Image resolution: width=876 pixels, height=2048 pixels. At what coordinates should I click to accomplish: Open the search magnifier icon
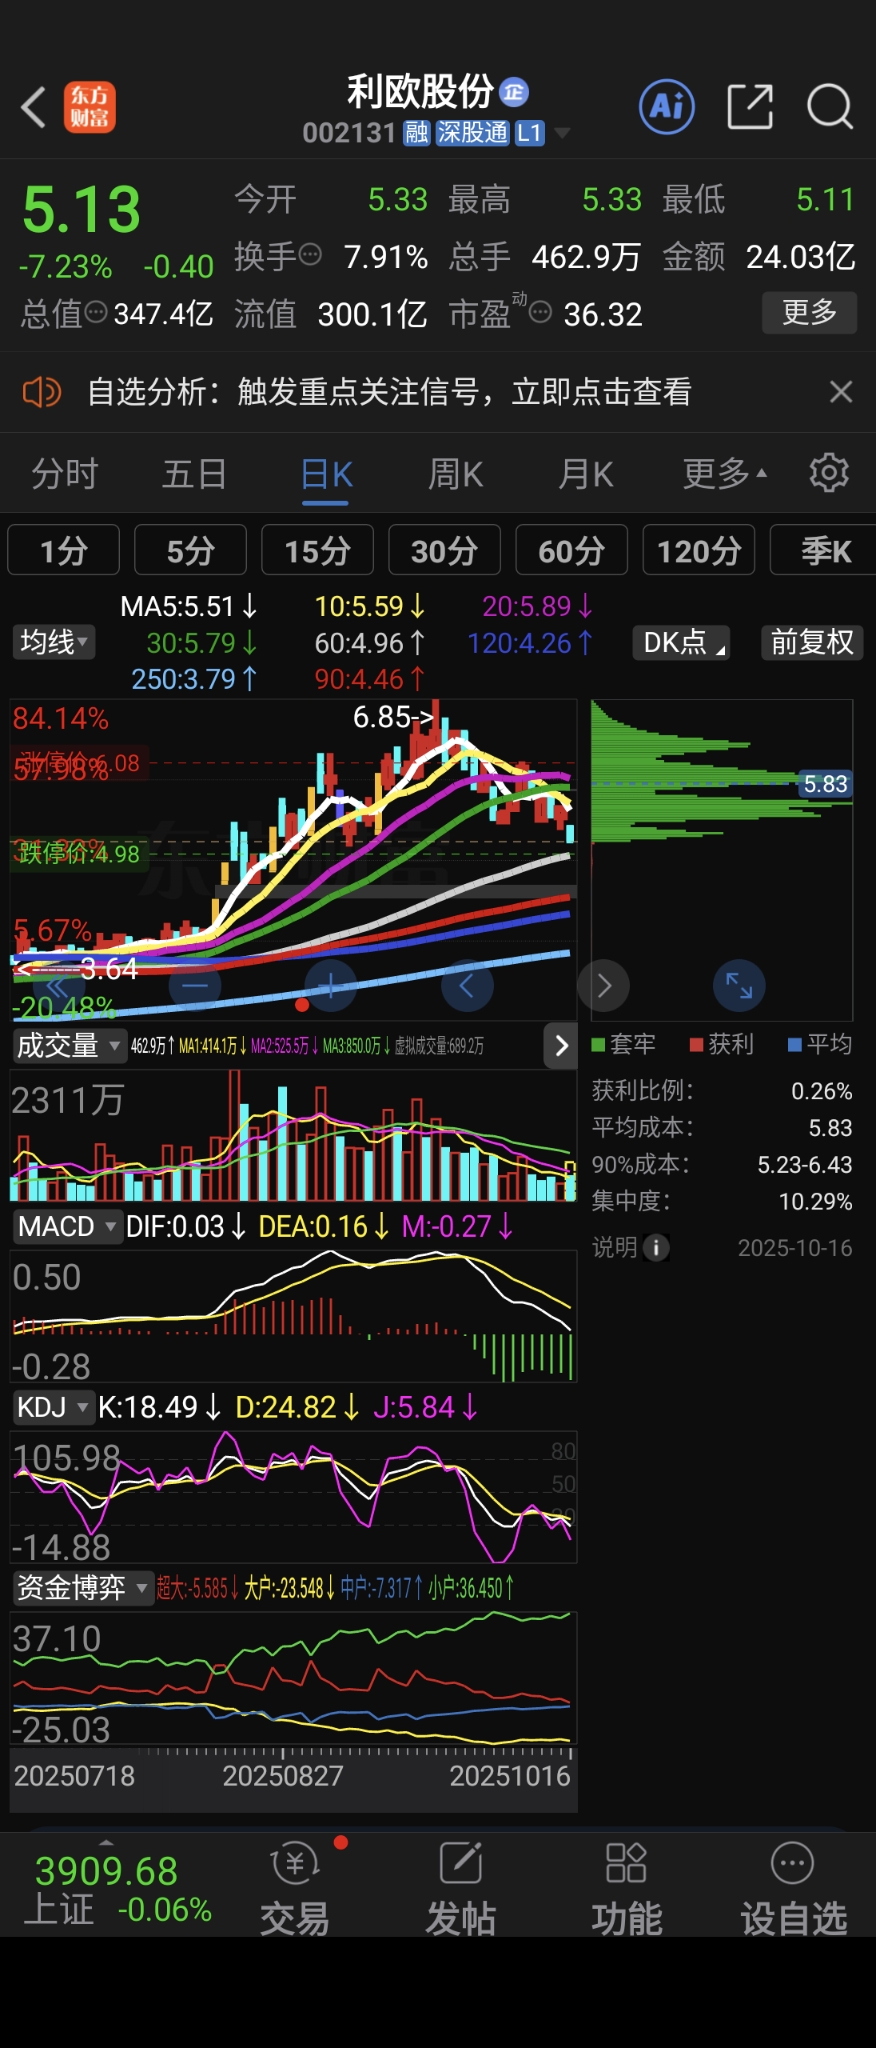click(x=829, y=107)
